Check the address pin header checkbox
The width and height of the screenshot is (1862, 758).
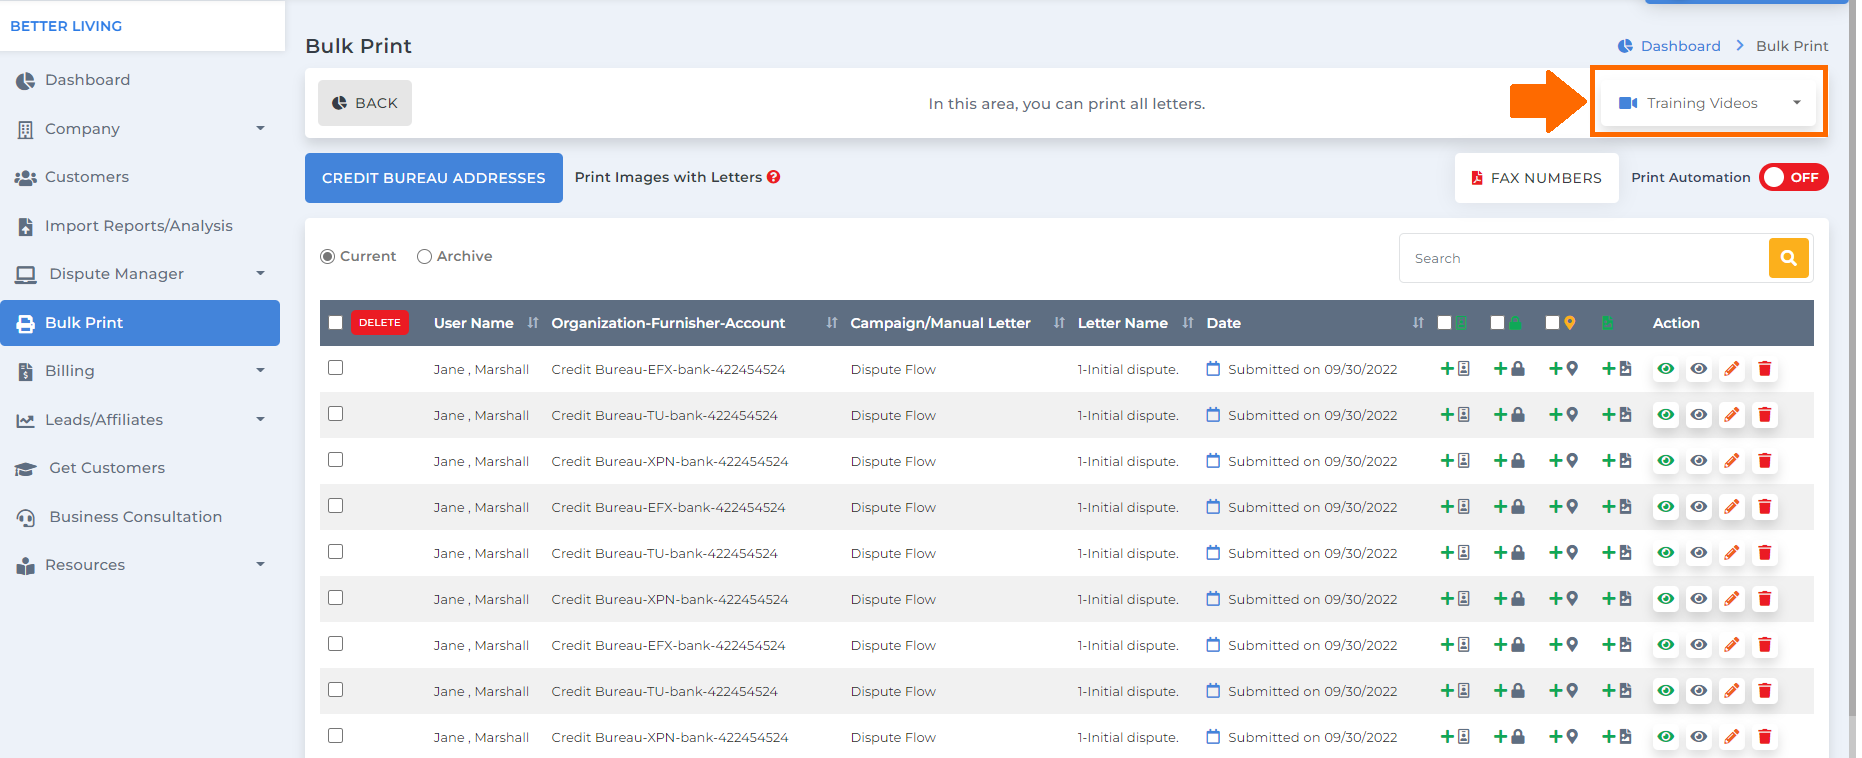1553,323
